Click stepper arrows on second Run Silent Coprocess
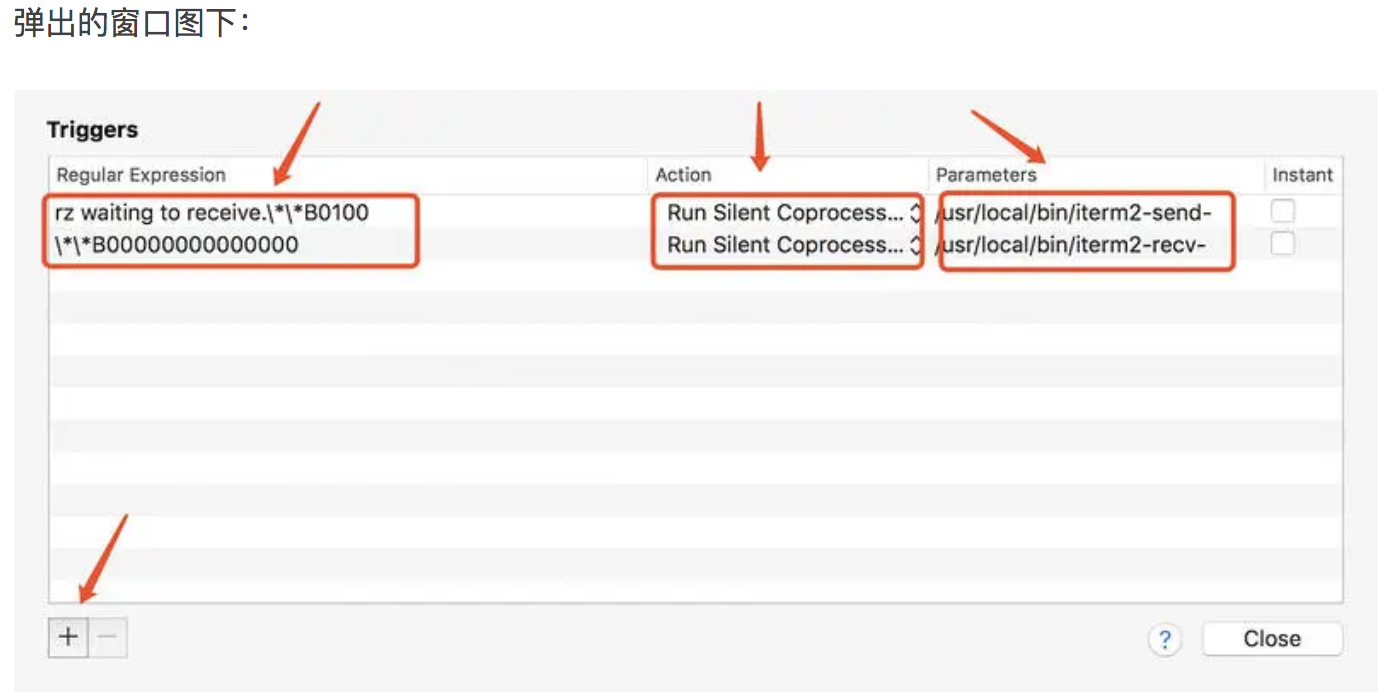This screenshot has height=700, width=1390. tap(914, 244)
